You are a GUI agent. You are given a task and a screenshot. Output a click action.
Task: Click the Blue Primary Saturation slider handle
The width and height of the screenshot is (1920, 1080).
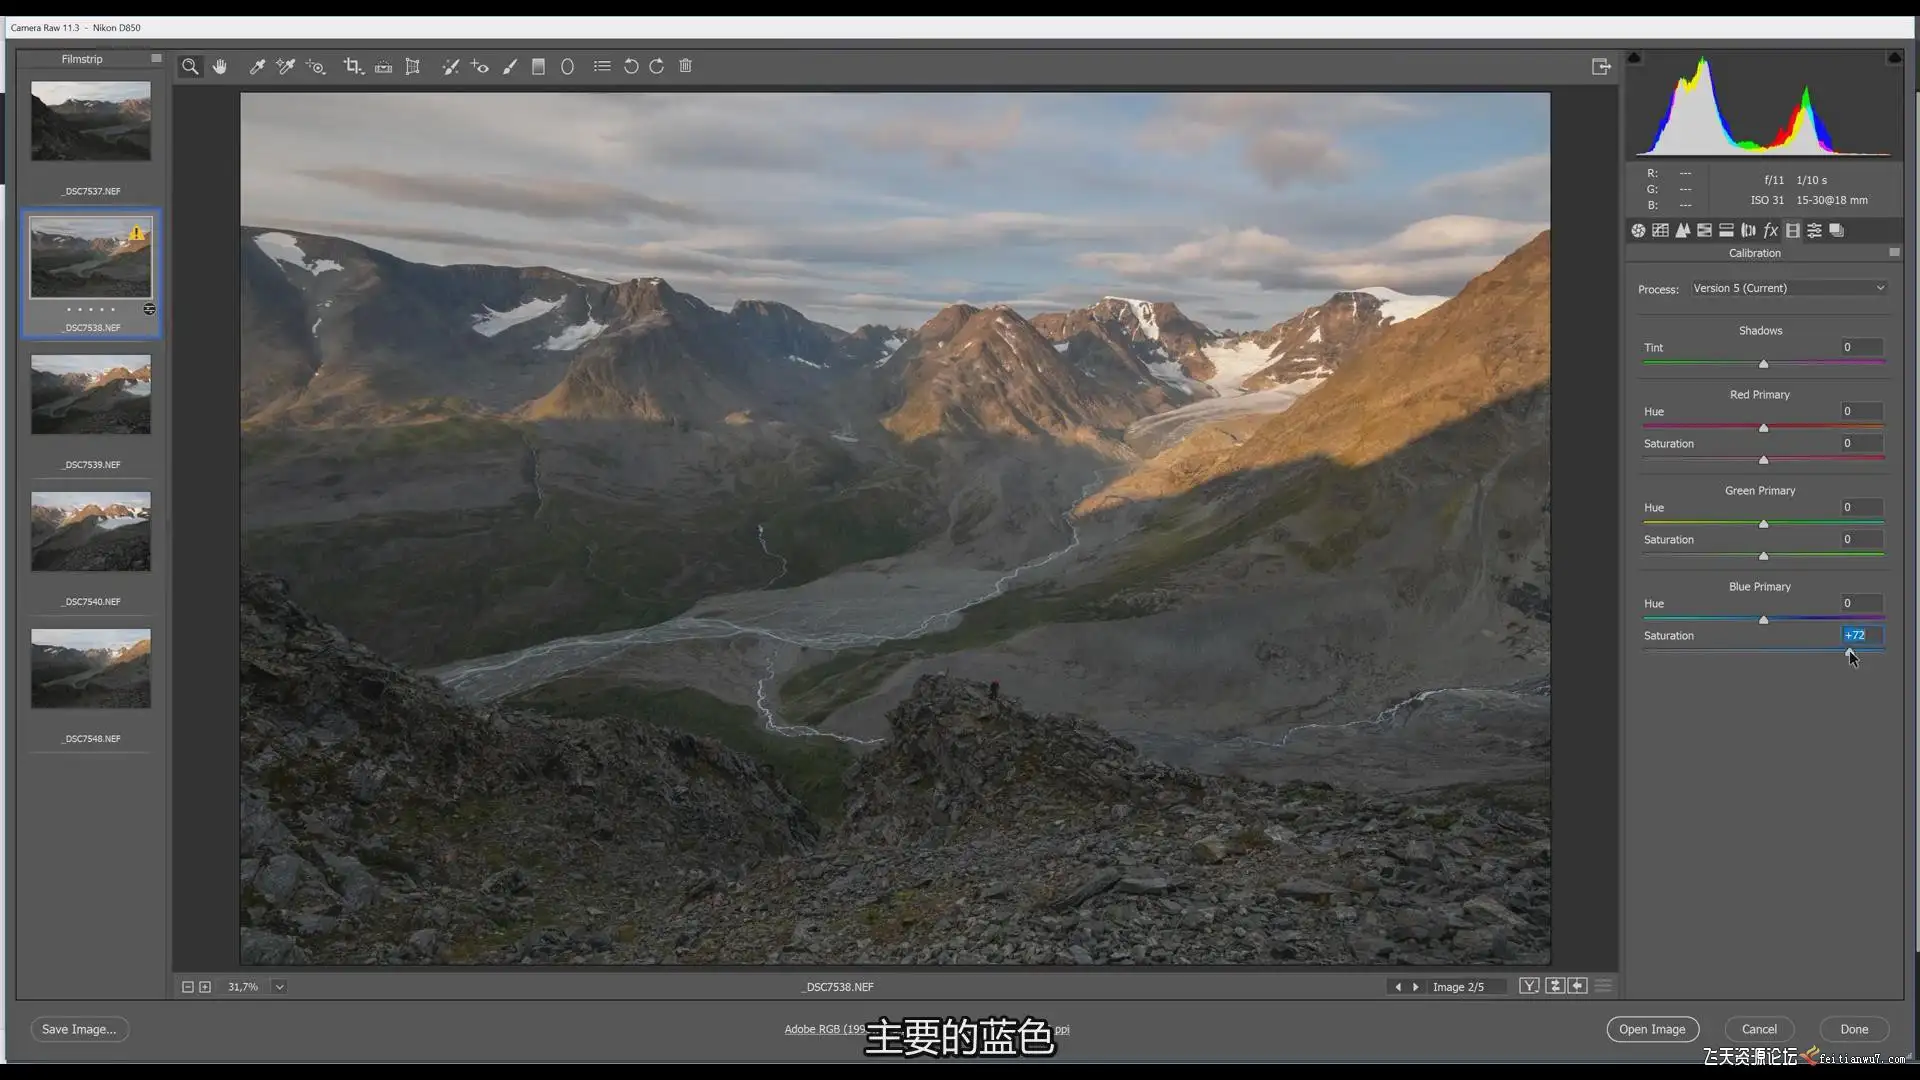[1850, 651]
